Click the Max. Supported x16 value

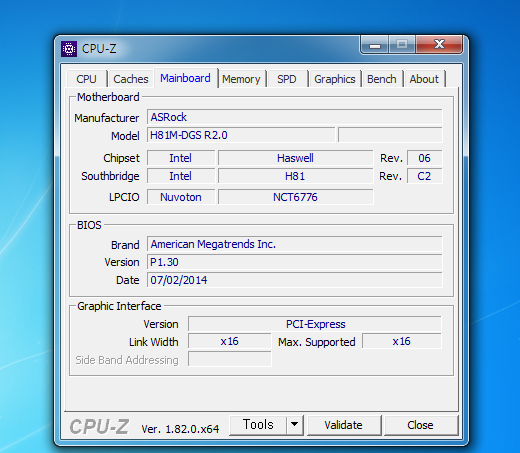(x=402, y=342)
